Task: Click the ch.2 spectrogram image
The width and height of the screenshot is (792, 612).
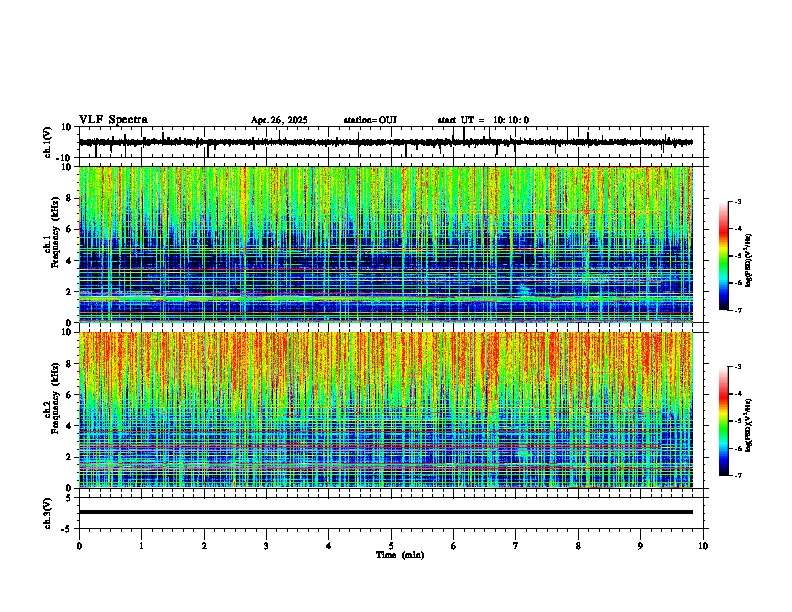Action: coord(386,410)
